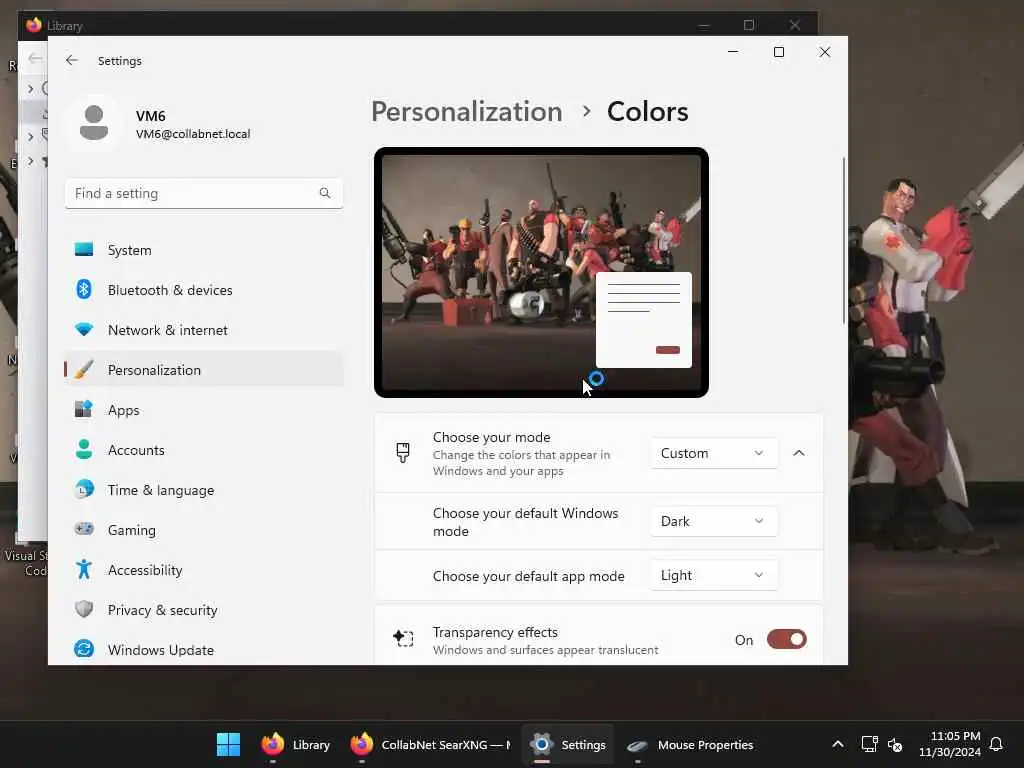Select the Personalization category
This screenshot has height=768, width=1024.
(x=204, y=370)
